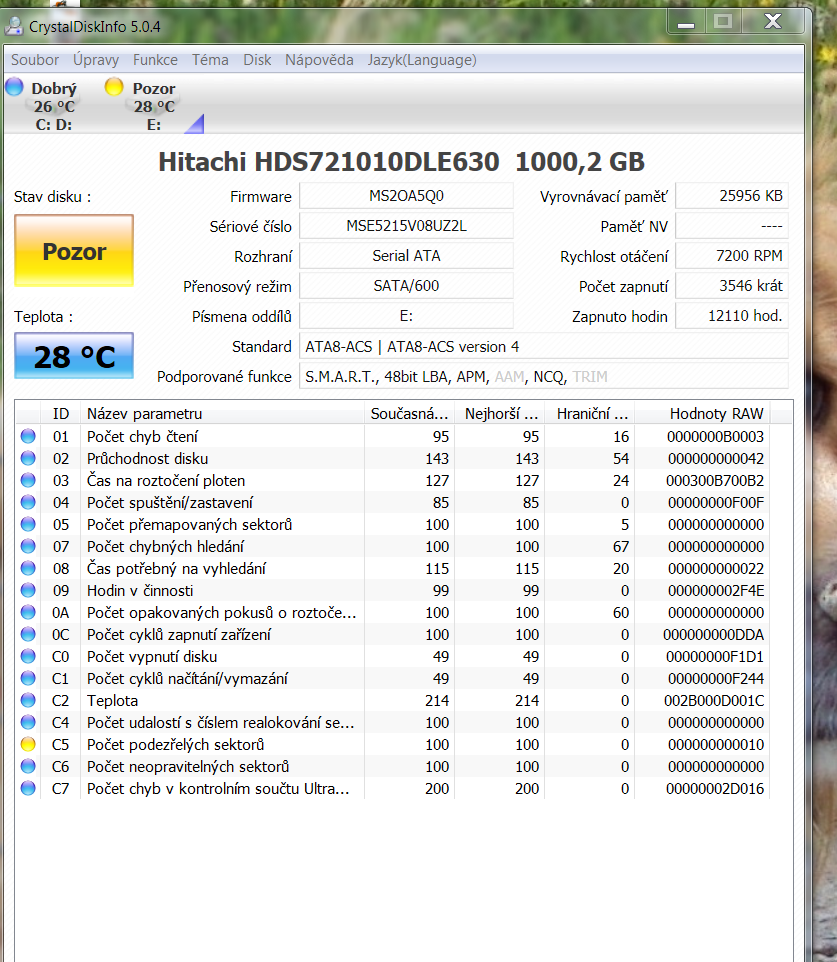
Task: Click the CrystalDiskInfo title bar icon
Action: pyautogui.click(x=14, y=26)
